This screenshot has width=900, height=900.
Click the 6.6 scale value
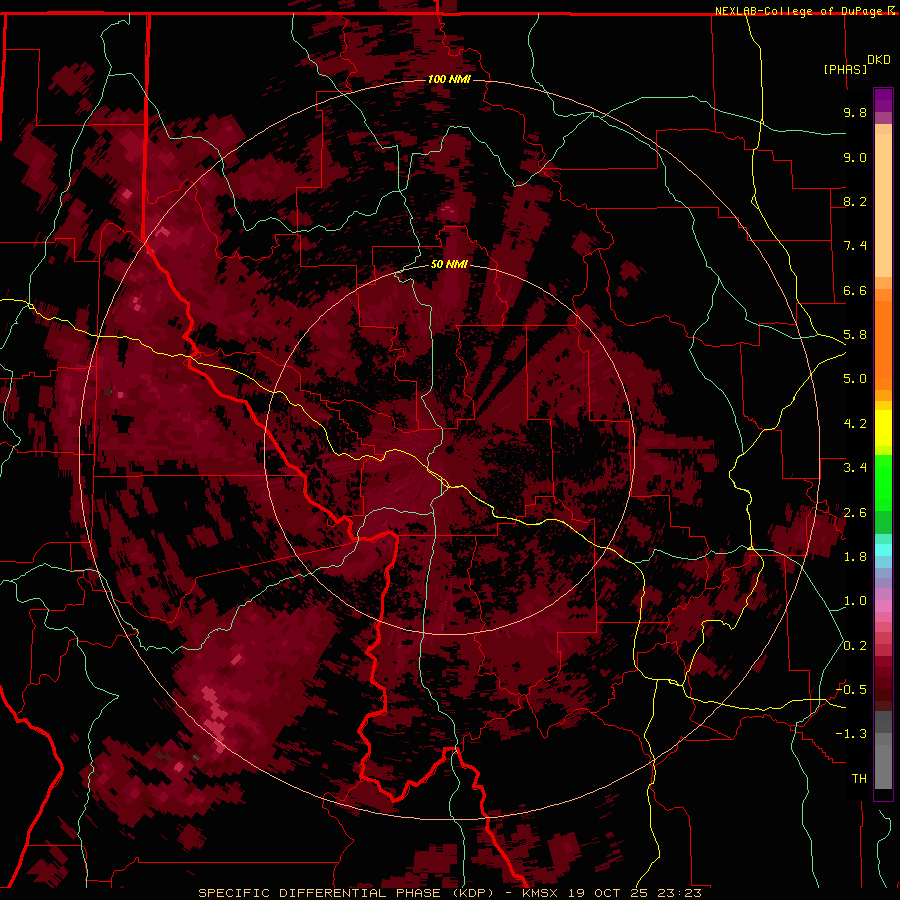click(855, 290)
